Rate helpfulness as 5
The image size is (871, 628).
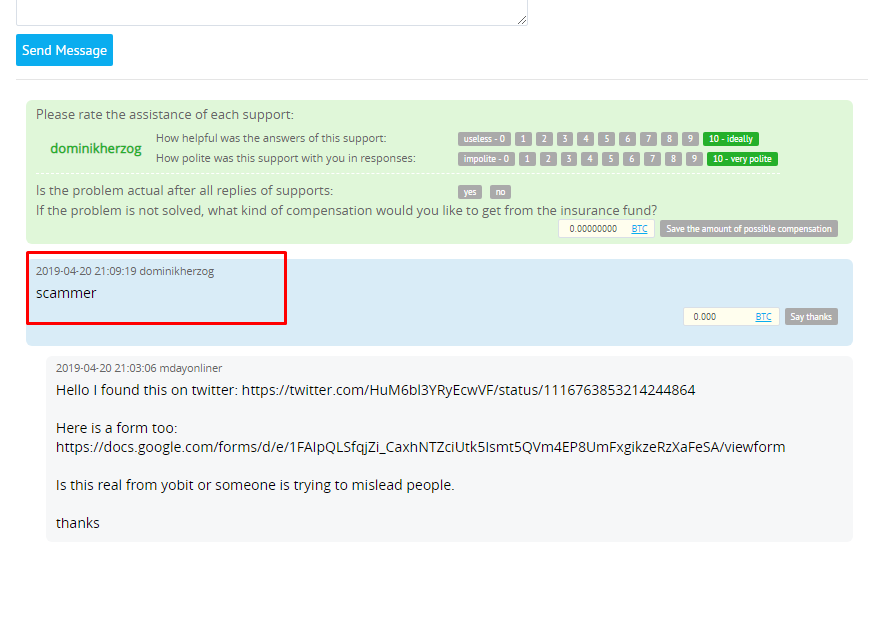(x=607, y=139)
